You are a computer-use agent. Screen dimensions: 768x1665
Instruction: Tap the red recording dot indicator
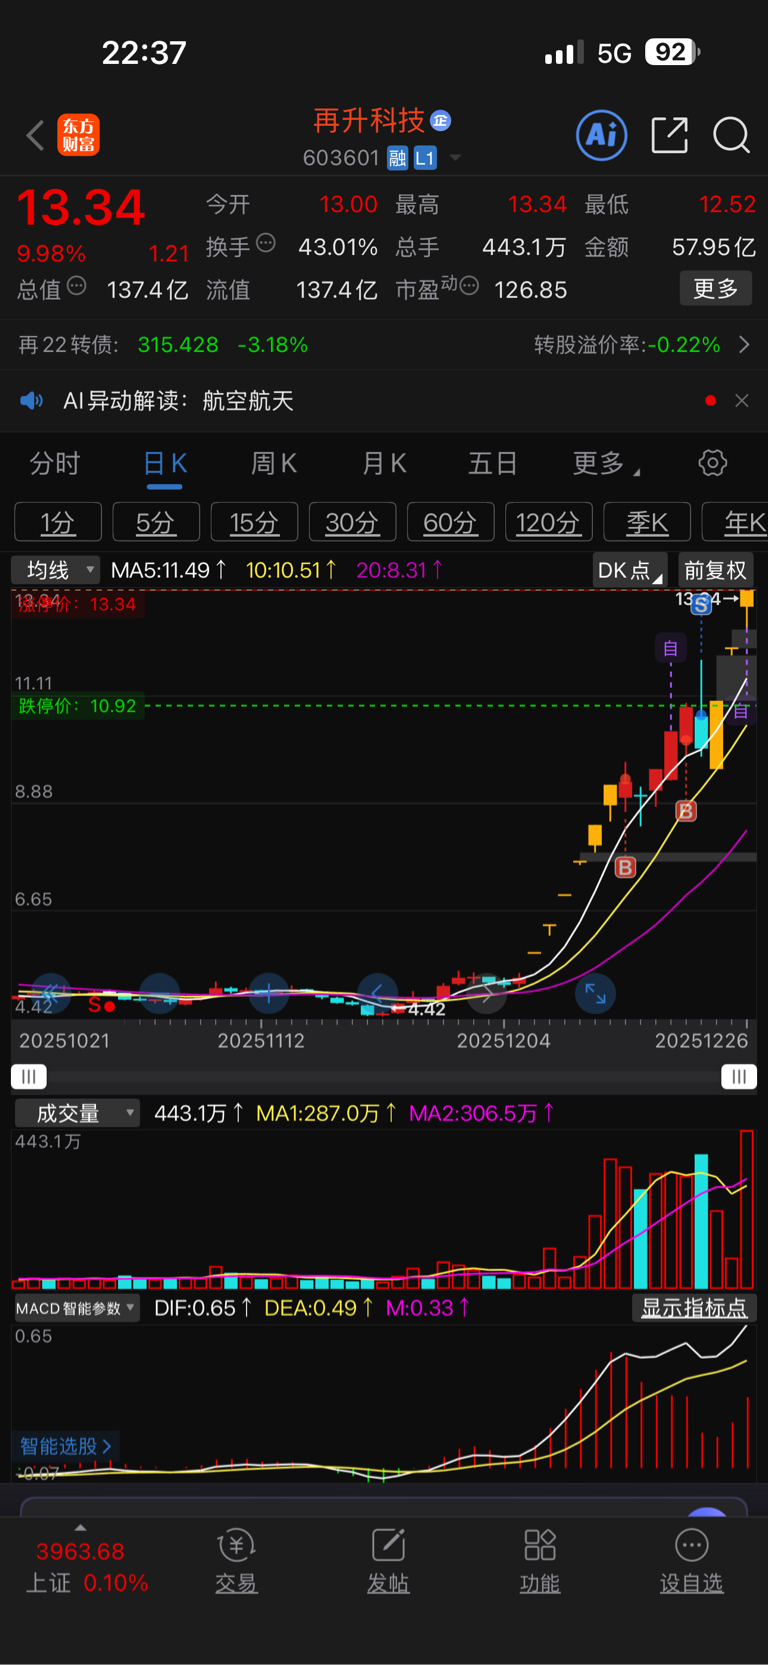click(x=710, y=401)
